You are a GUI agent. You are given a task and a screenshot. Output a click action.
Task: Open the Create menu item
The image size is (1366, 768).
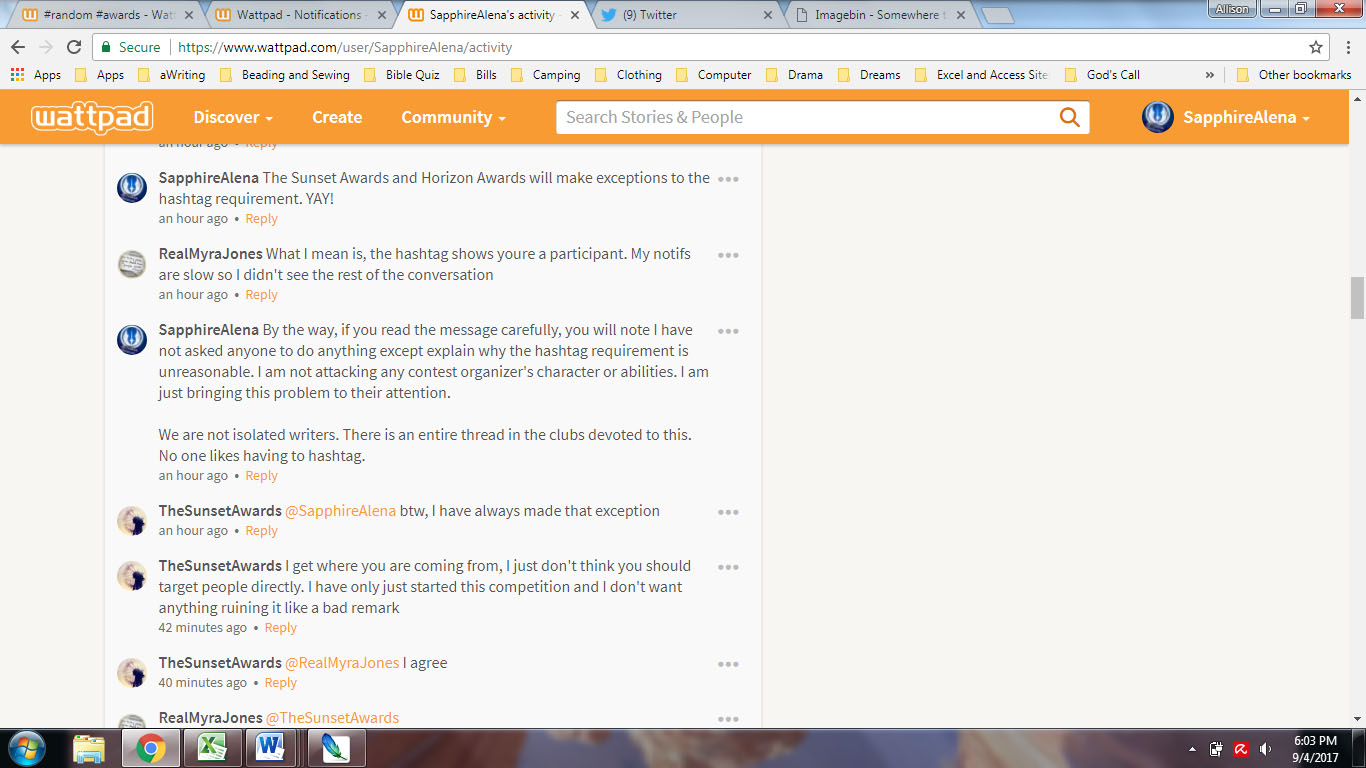coord(337,117)
